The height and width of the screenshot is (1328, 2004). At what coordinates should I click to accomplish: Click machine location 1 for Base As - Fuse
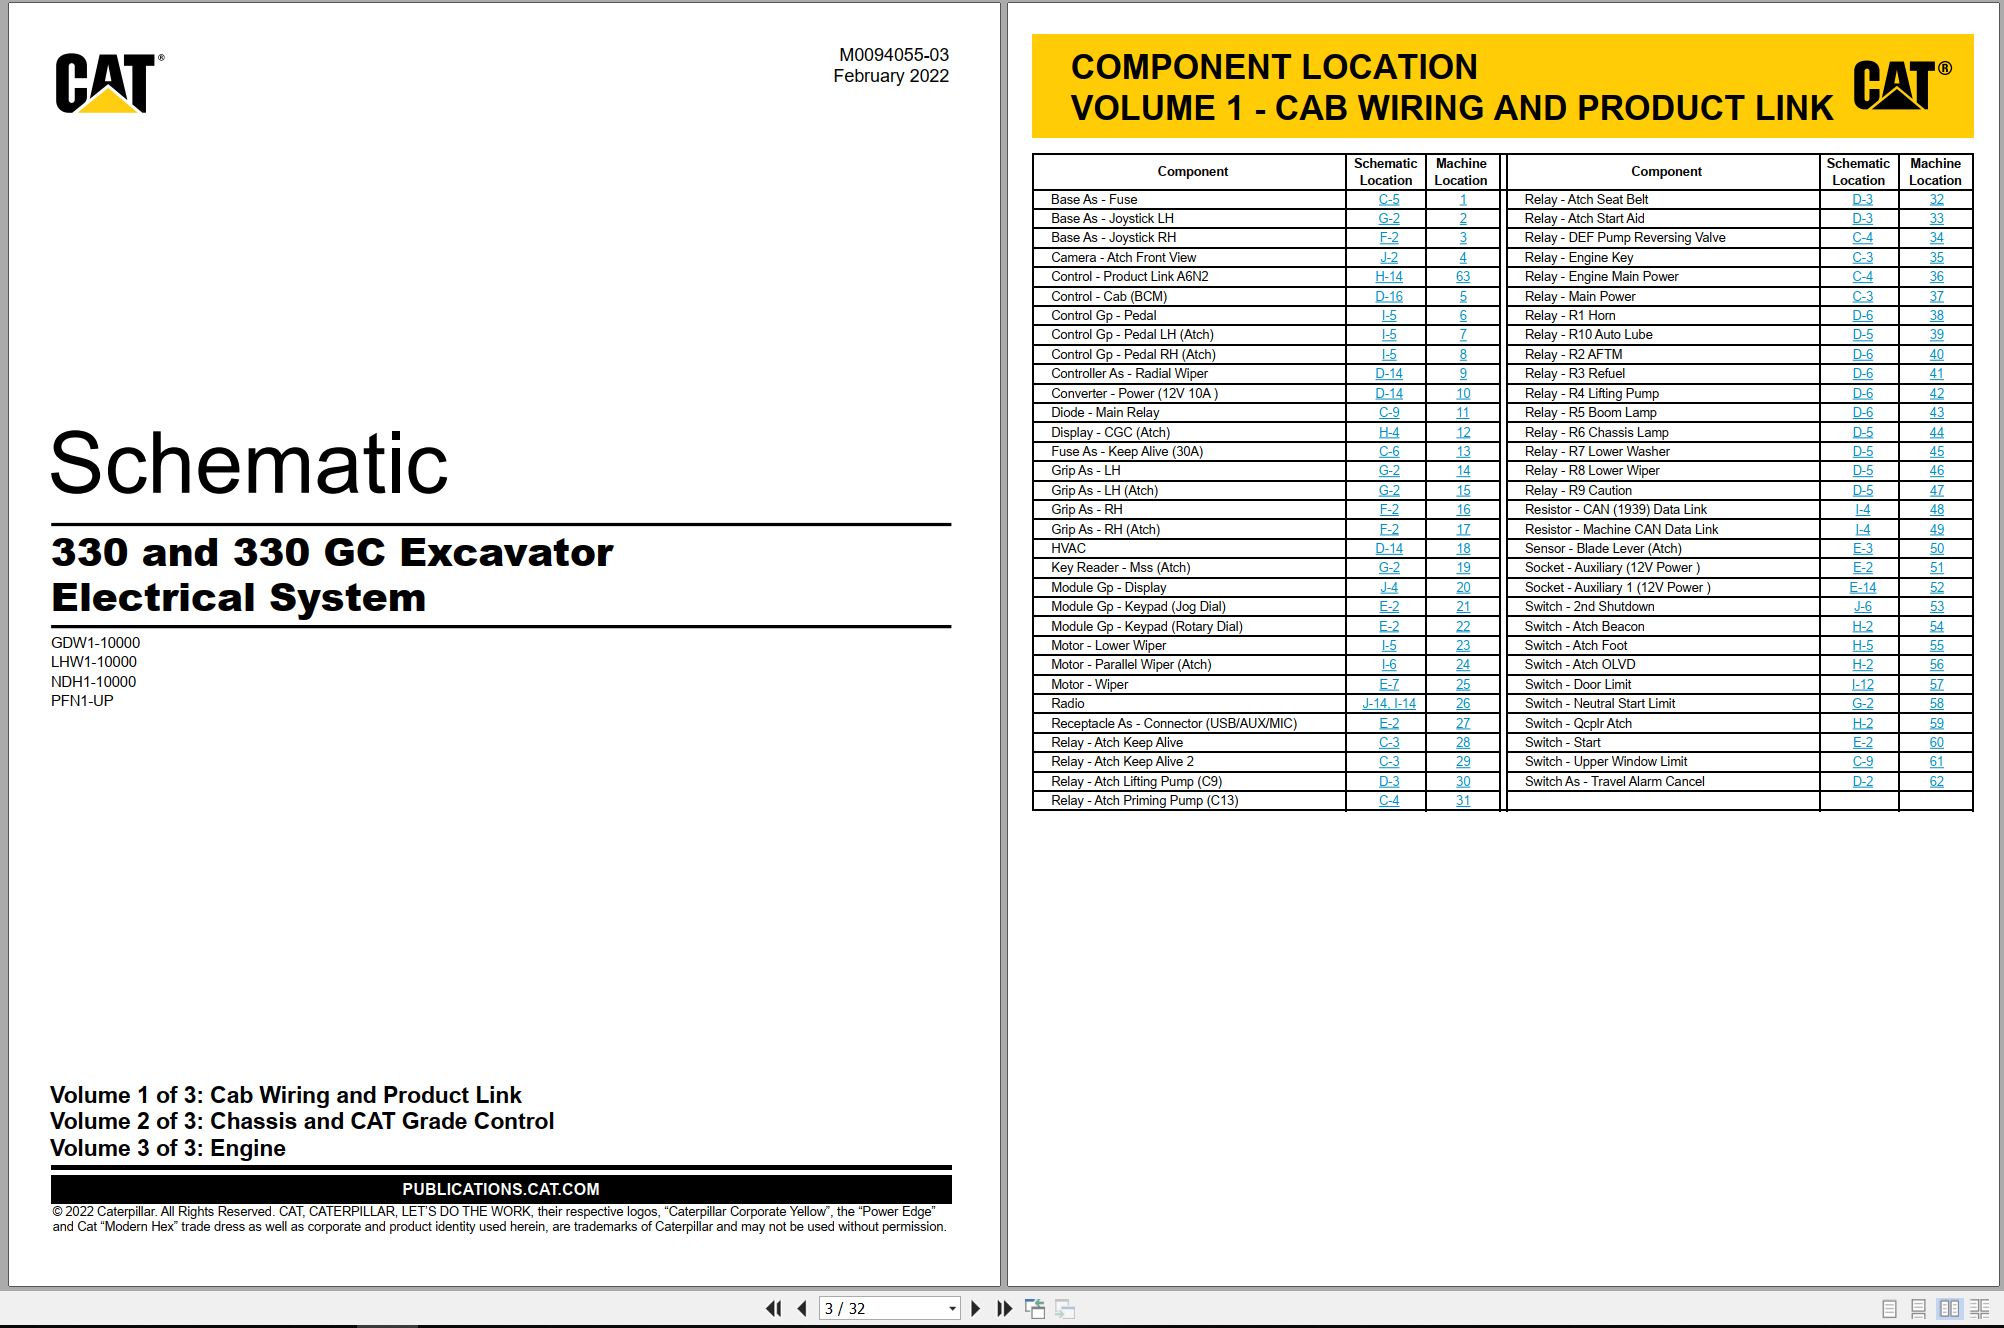tap(1462, 200)
